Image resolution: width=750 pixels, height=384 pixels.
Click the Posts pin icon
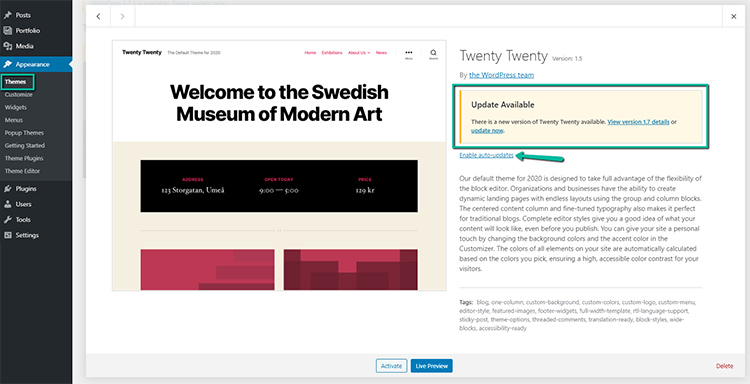tap(8, 15)
